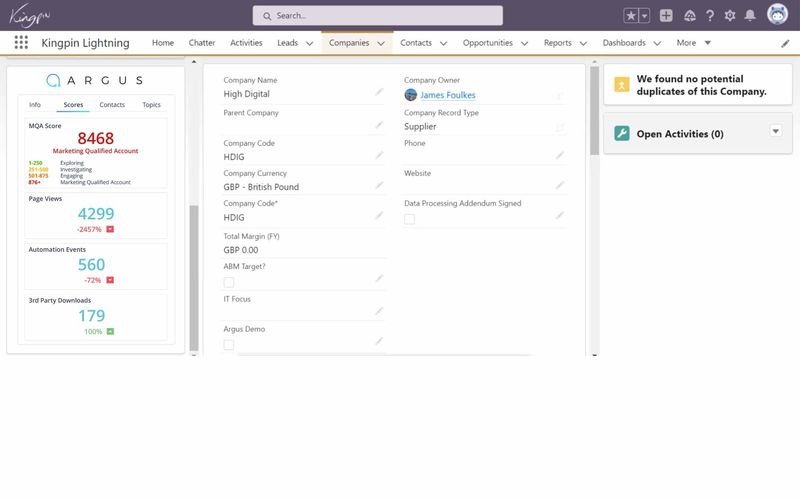Open the More navigation dropdown
The image size is (800, 500).
(693, 43)
